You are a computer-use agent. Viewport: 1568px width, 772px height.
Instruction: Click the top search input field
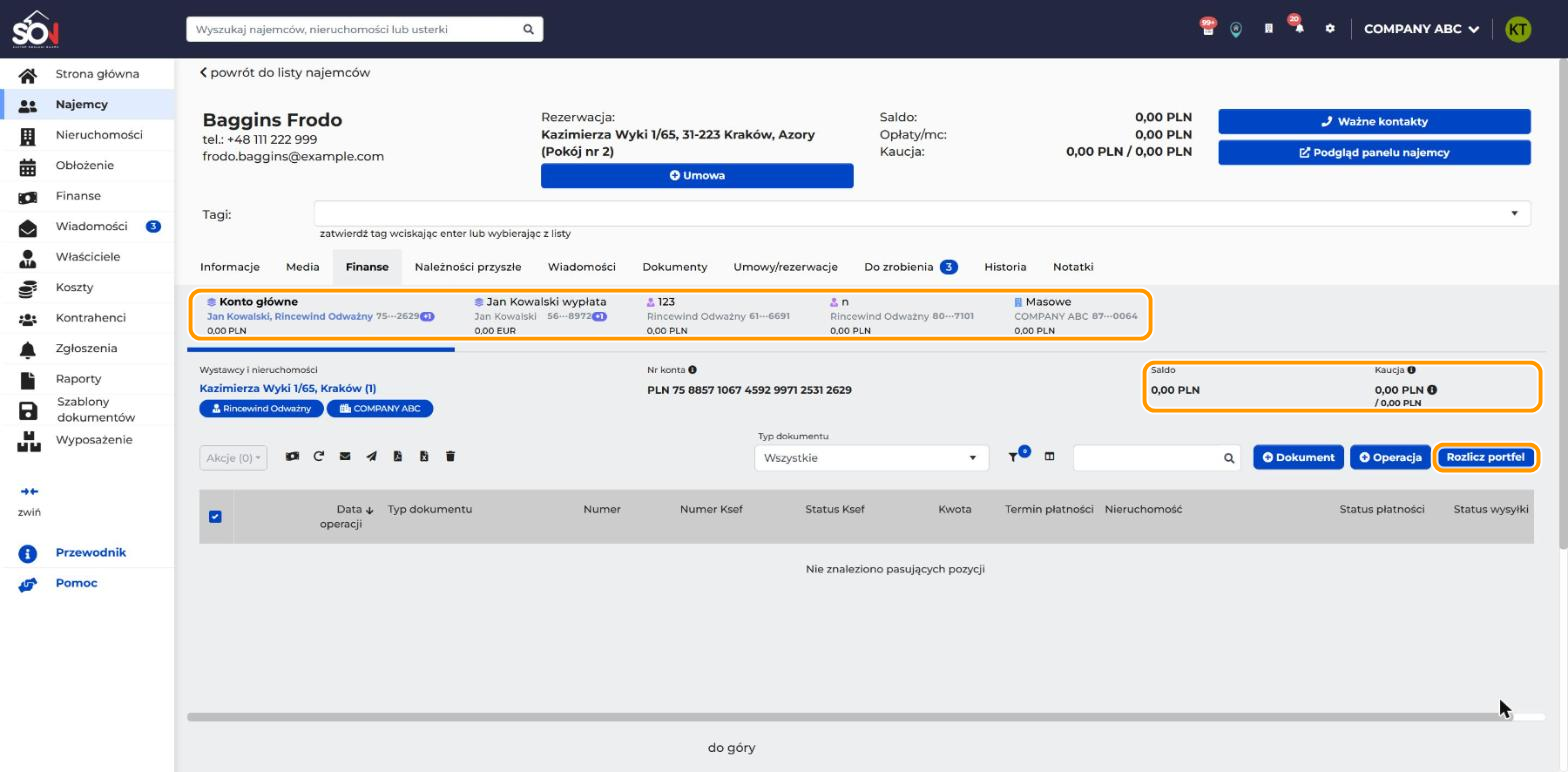coord(355,29)
